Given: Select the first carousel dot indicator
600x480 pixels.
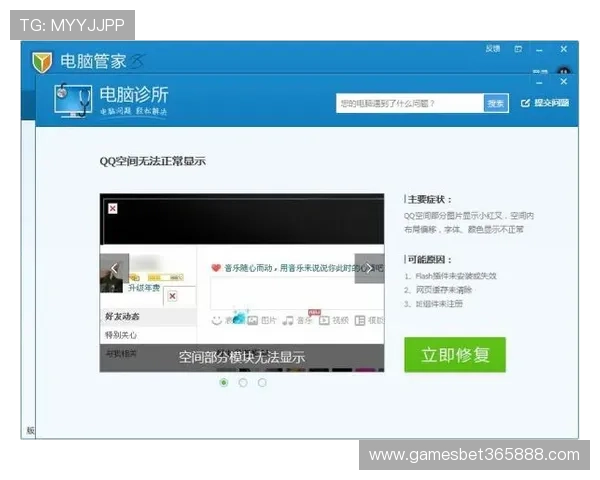Looking at the screenshot, I should point(224,382).
